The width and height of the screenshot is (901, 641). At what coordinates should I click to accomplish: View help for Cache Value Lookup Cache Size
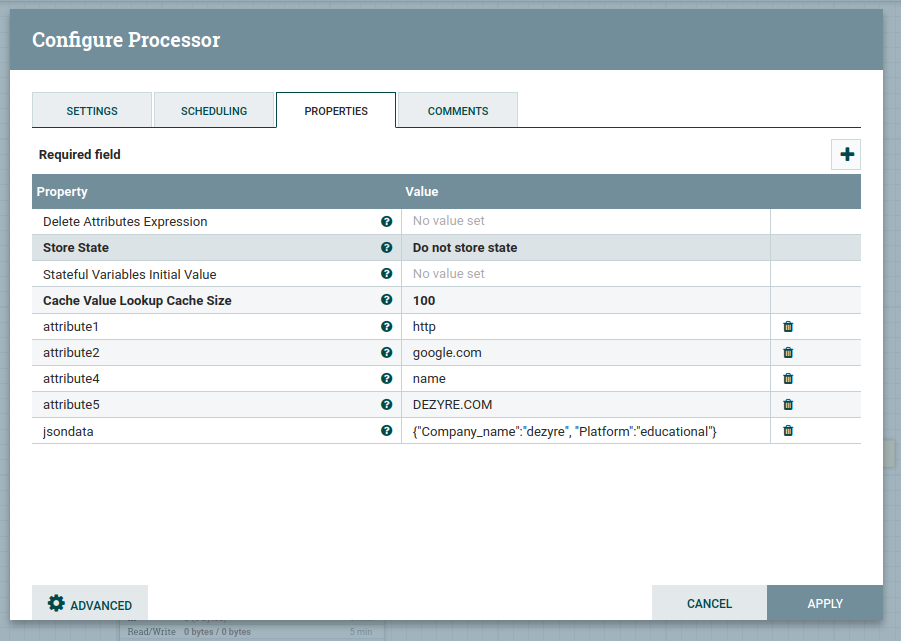tap(387, 299)
